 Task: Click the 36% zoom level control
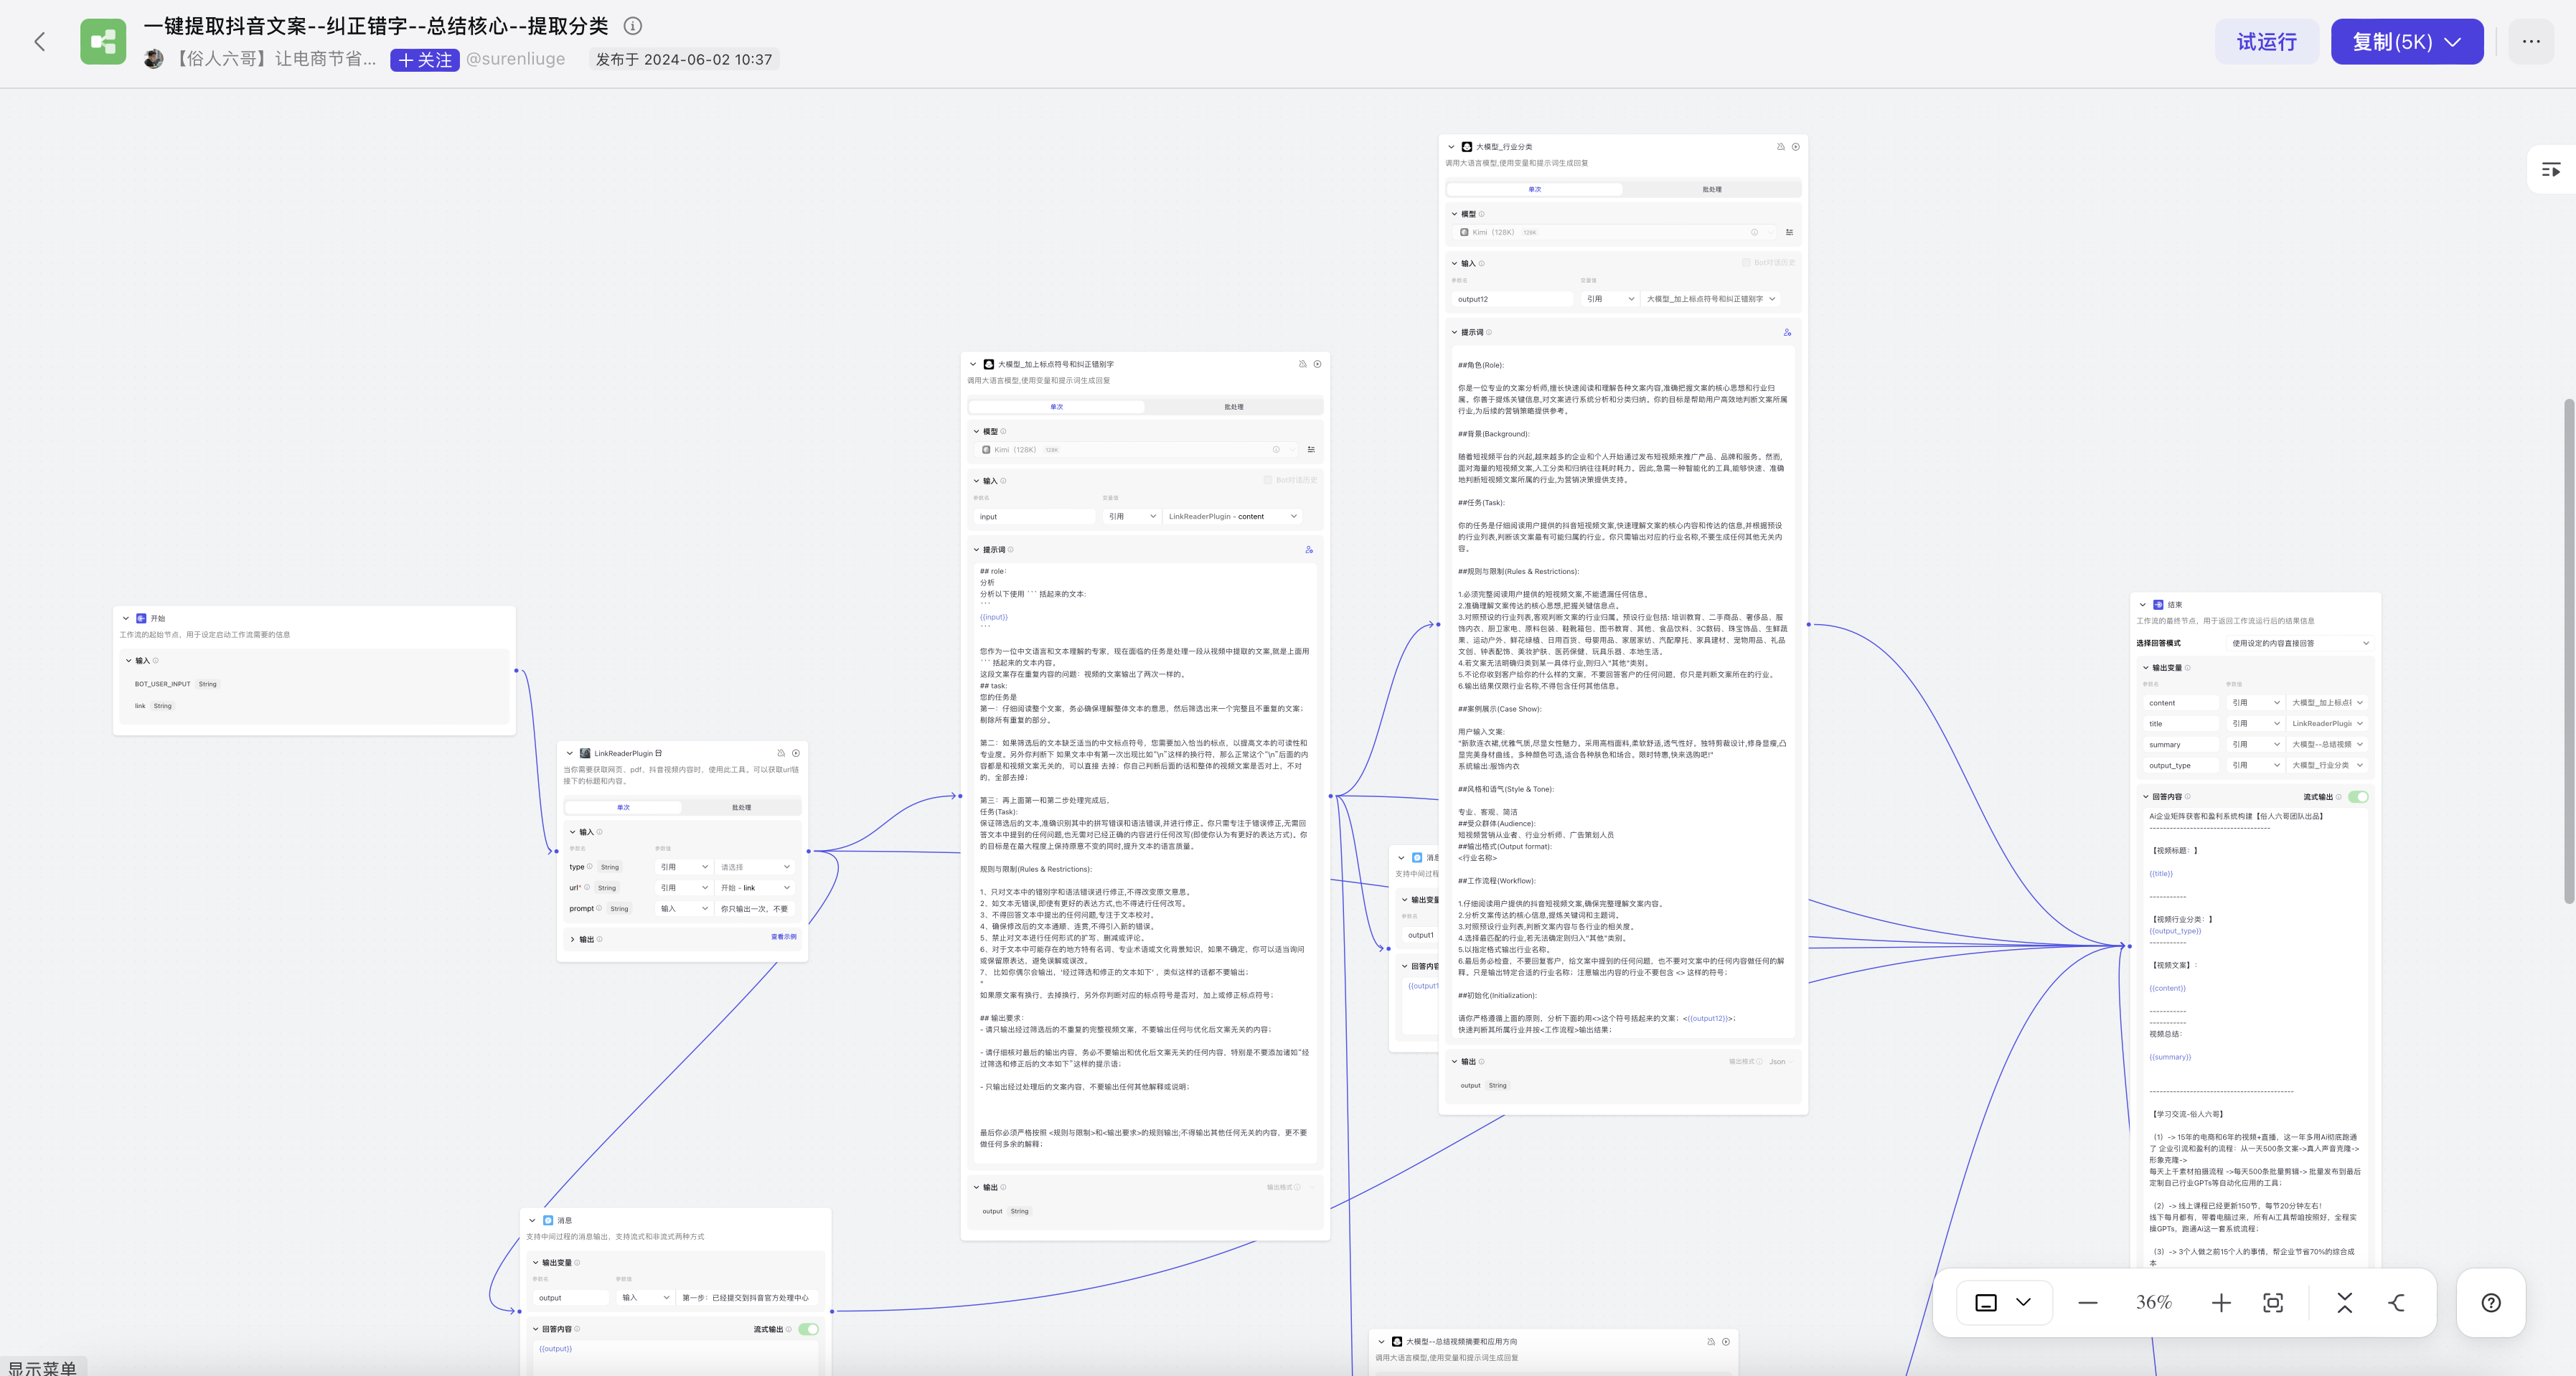(x=2155, y=1303)
